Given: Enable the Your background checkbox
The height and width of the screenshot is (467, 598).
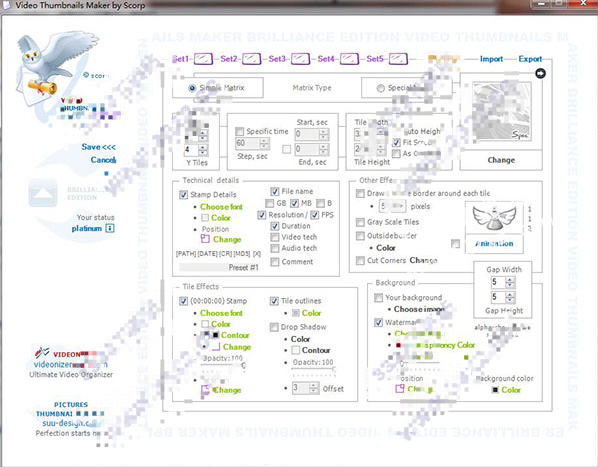Looking at the screenshot, I should click(x=378, y=297).
